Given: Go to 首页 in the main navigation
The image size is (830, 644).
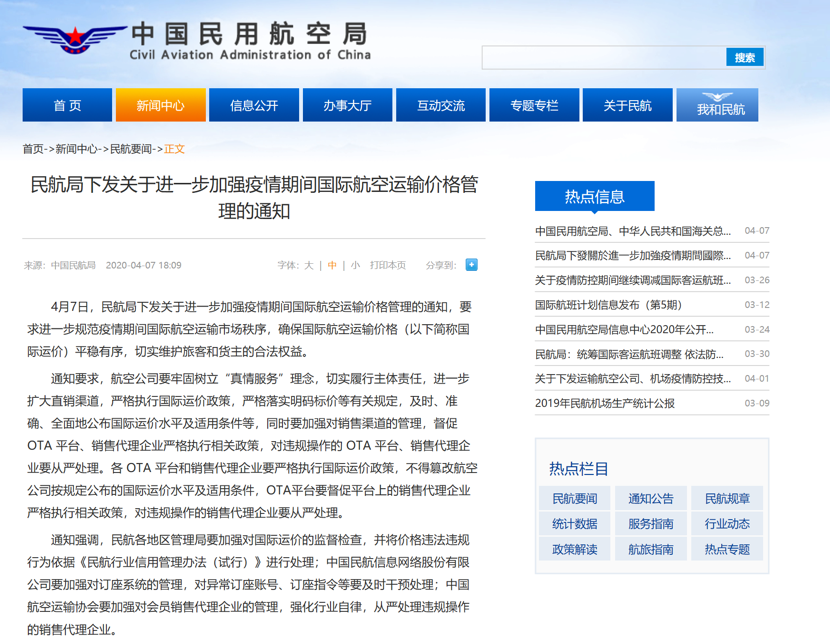Looking at the screenshot, I should (67, 105).
